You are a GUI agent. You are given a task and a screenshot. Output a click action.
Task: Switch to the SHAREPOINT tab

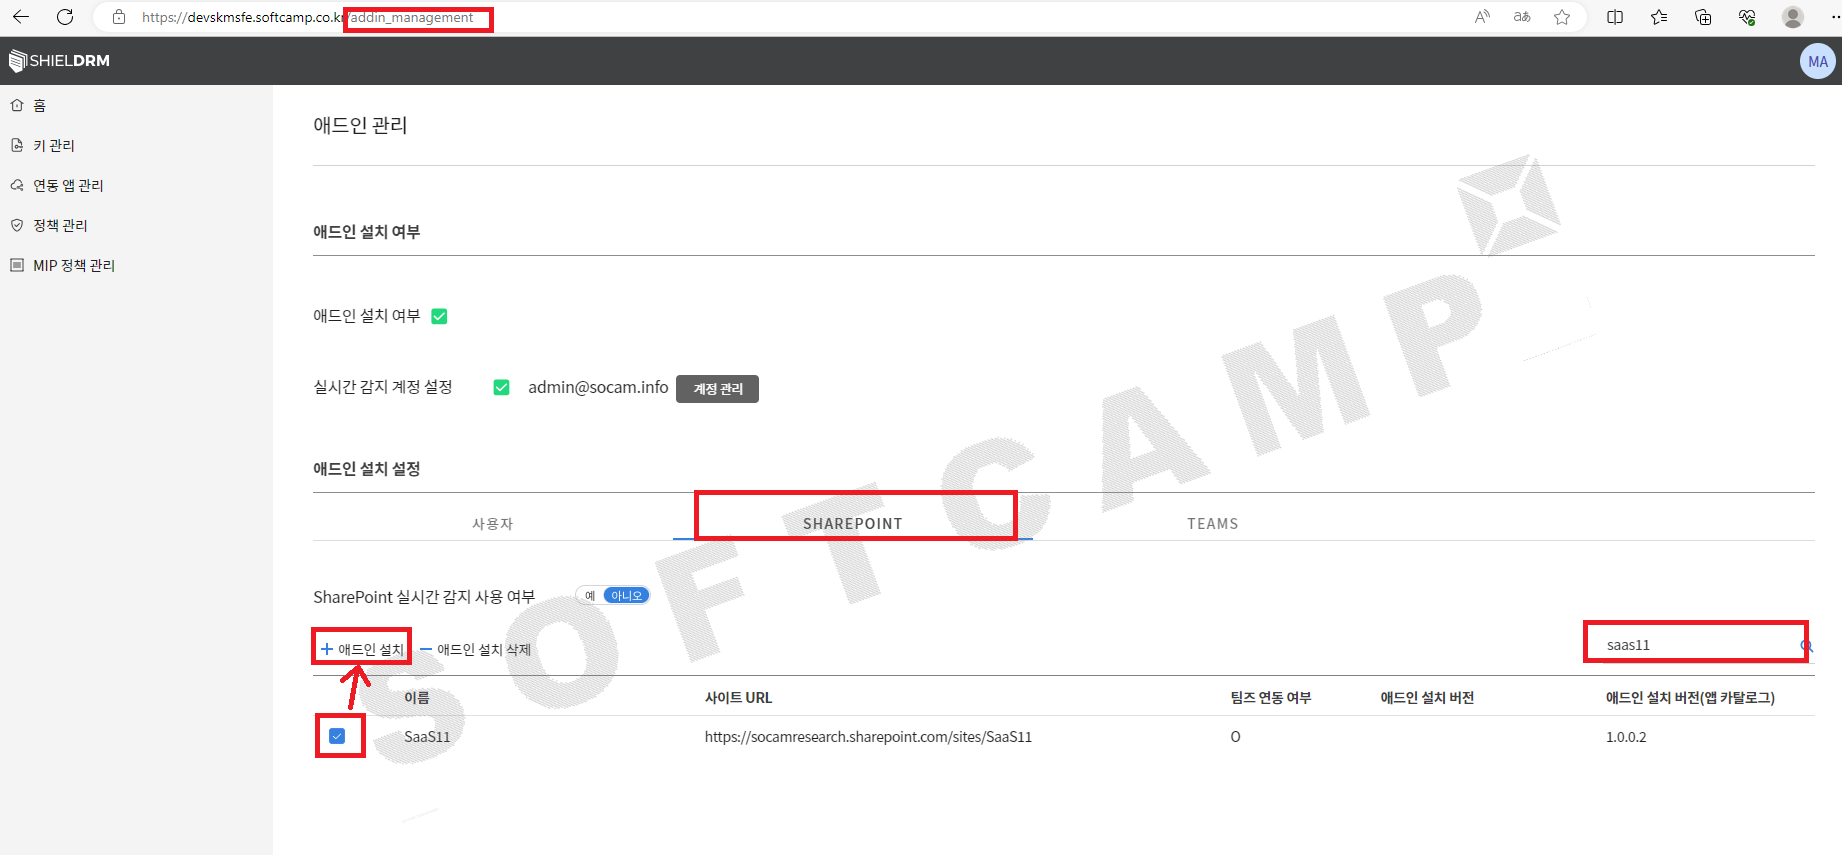(x=853, y=523)
